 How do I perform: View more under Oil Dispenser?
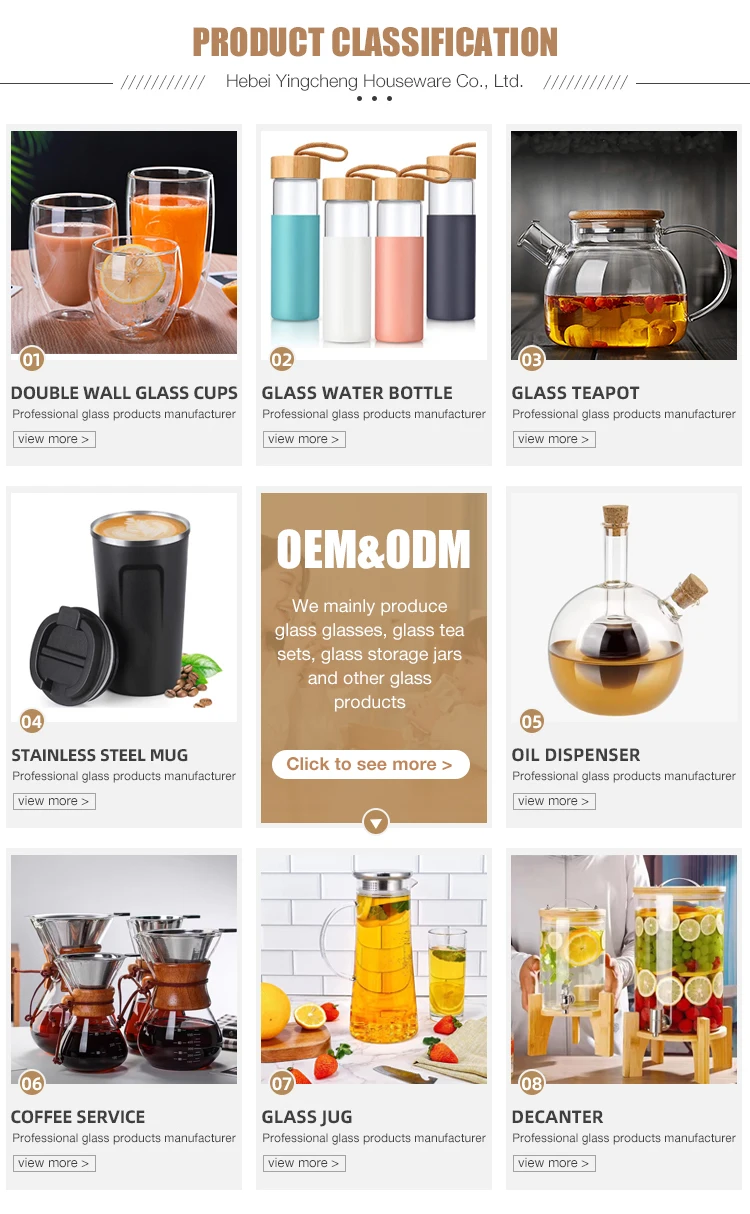pos(554,801)
